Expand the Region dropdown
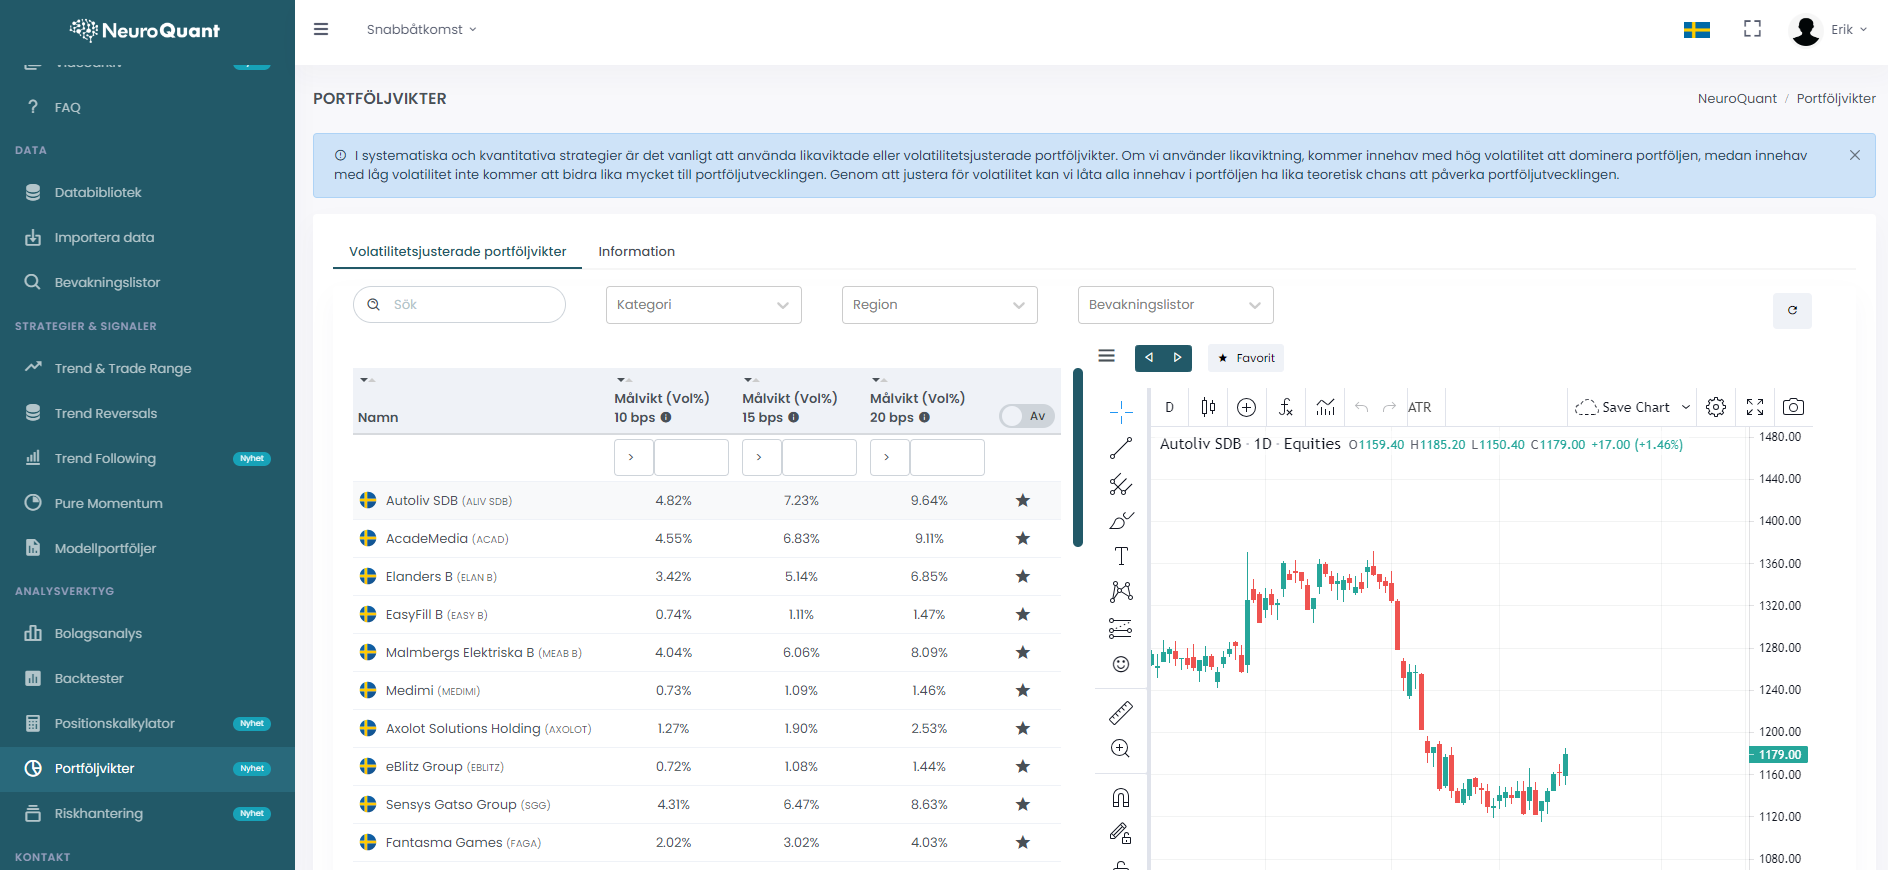Viewport: 1888px width, 870px height. pyautogui.click(x=939, y=305)
